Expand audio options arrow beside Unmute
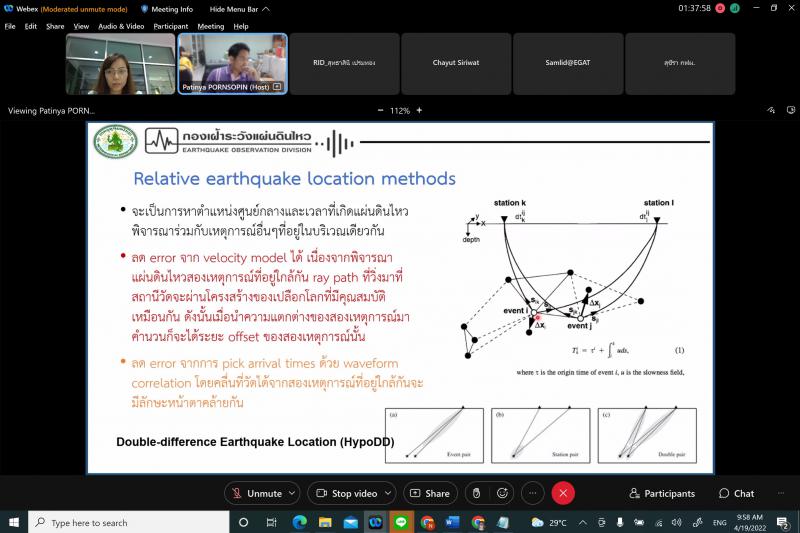The image size is (800, 533). coord(292,493)
